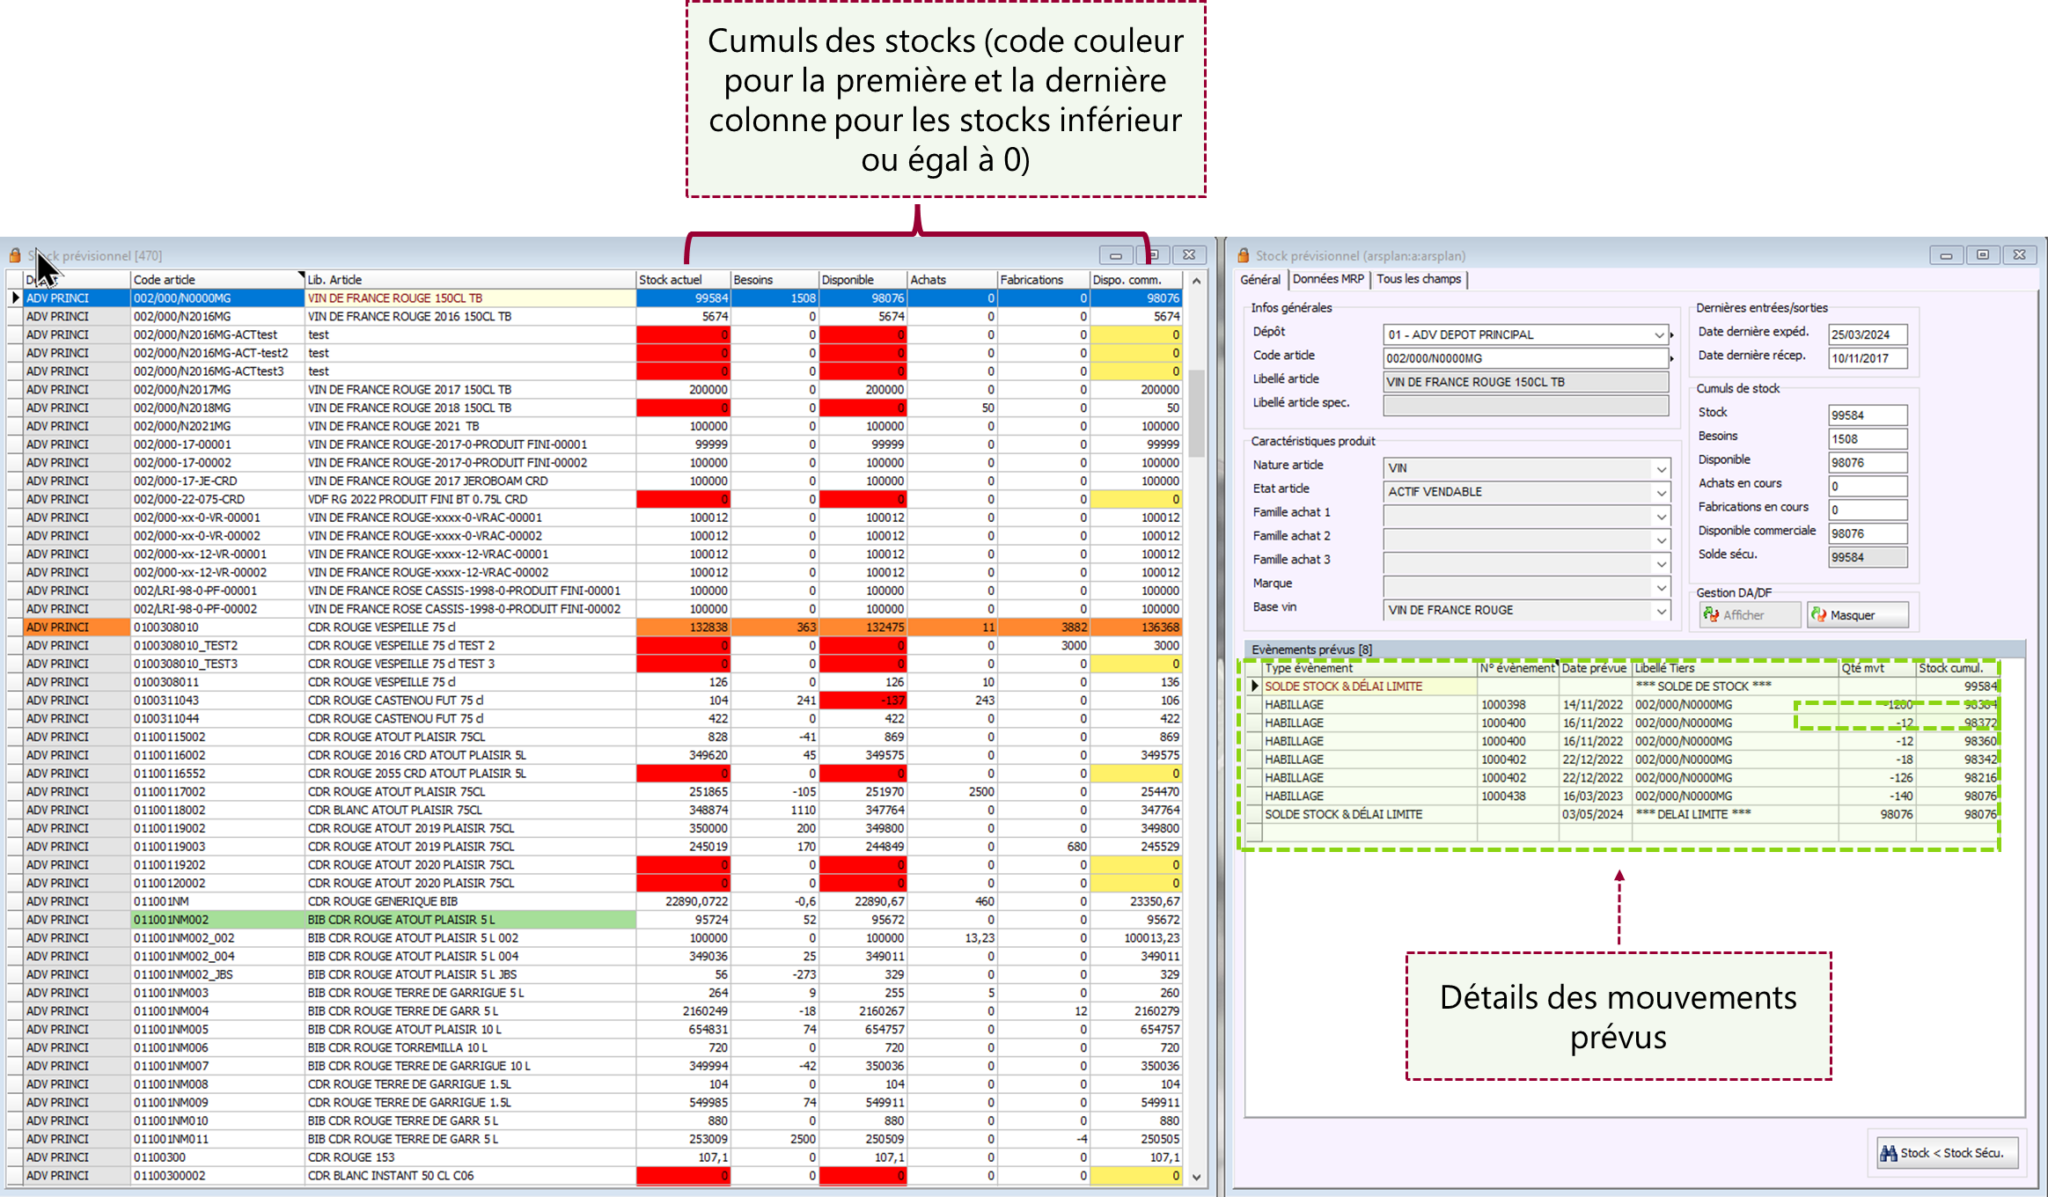Expand the Etat article combo box
This screenshot has height=1197, width=2048.
(x=1660, y=492)
